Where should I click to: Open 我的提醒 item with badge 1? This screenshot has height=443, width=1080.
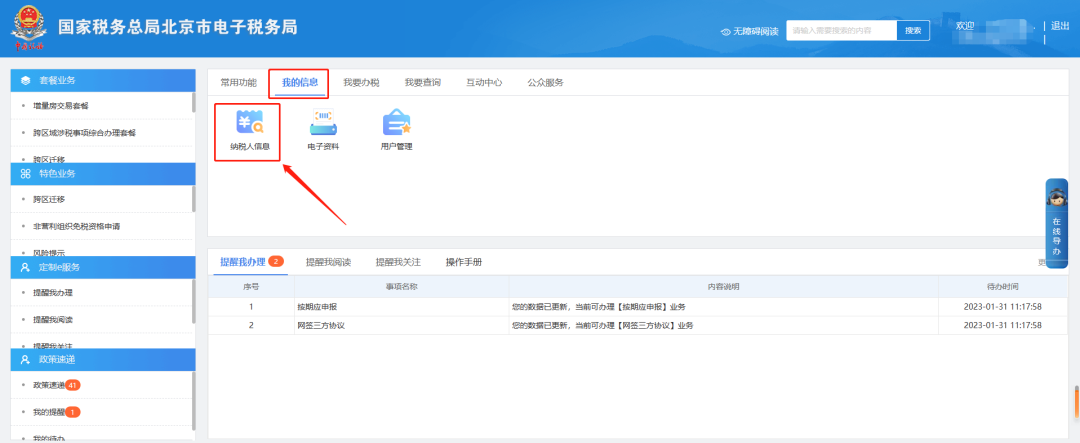coord(56,412)
